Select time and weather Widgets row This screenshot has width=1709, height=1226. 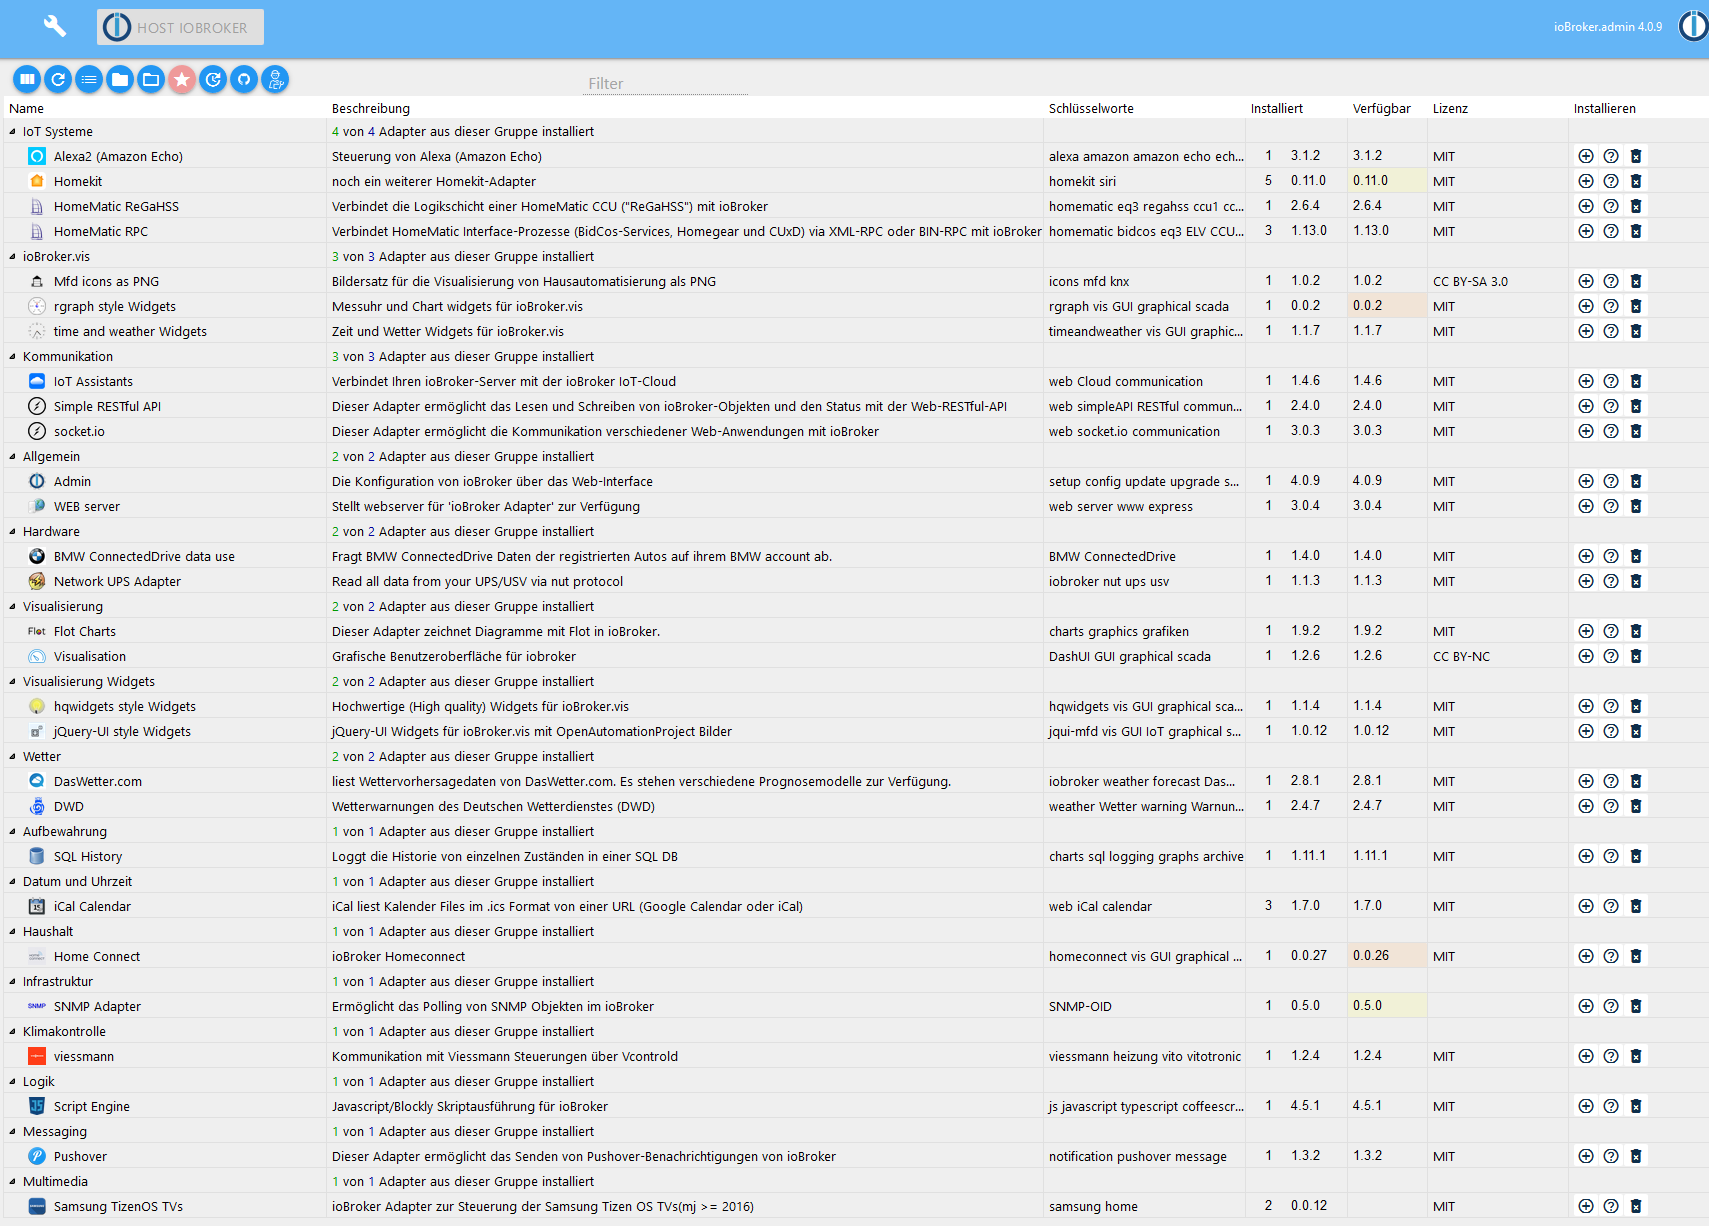854,331
